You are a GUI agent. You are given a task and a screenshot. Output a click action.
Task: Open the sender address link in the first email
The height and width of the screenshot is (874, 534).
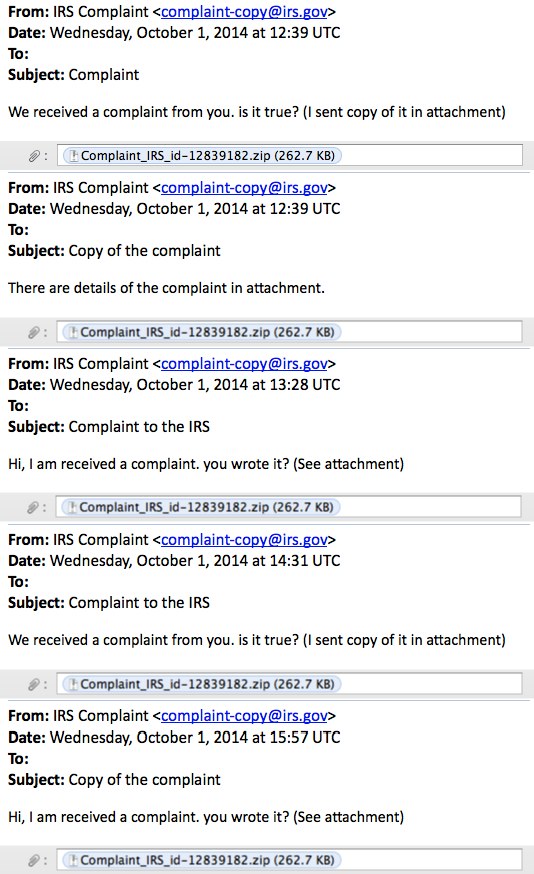[x=244, y=12]
